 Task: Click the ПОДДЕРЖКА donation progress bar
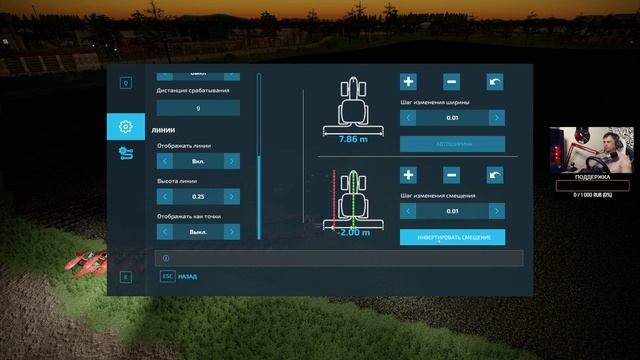coord(592,186)
